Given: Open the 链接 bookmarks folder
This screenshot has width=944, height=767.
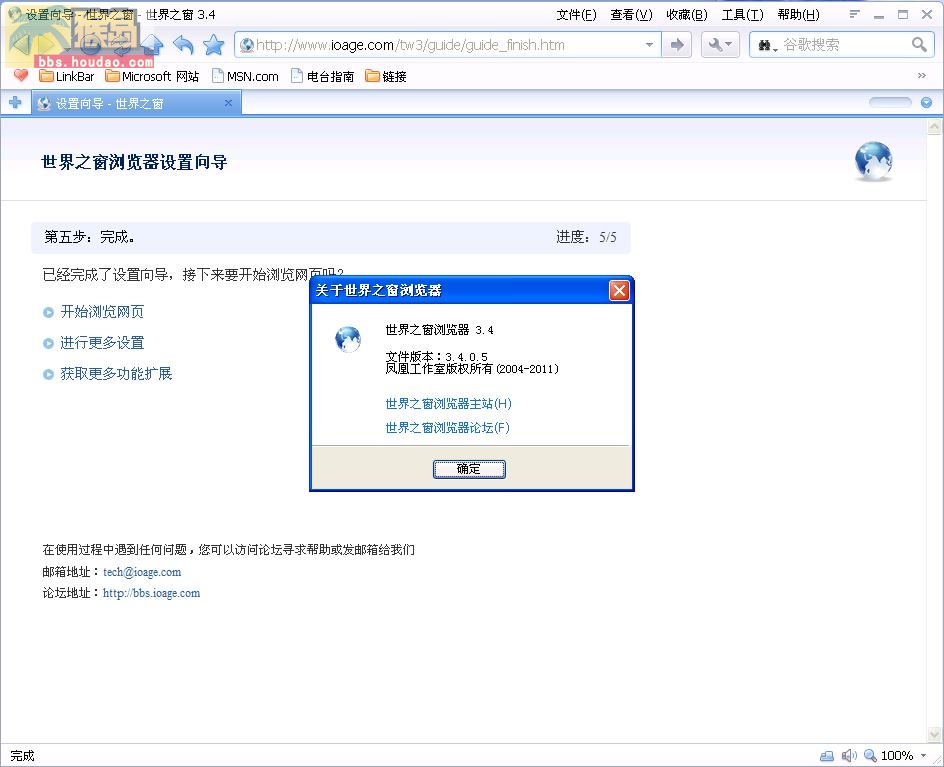Looking at the screenshot, I should pos(387,76).
